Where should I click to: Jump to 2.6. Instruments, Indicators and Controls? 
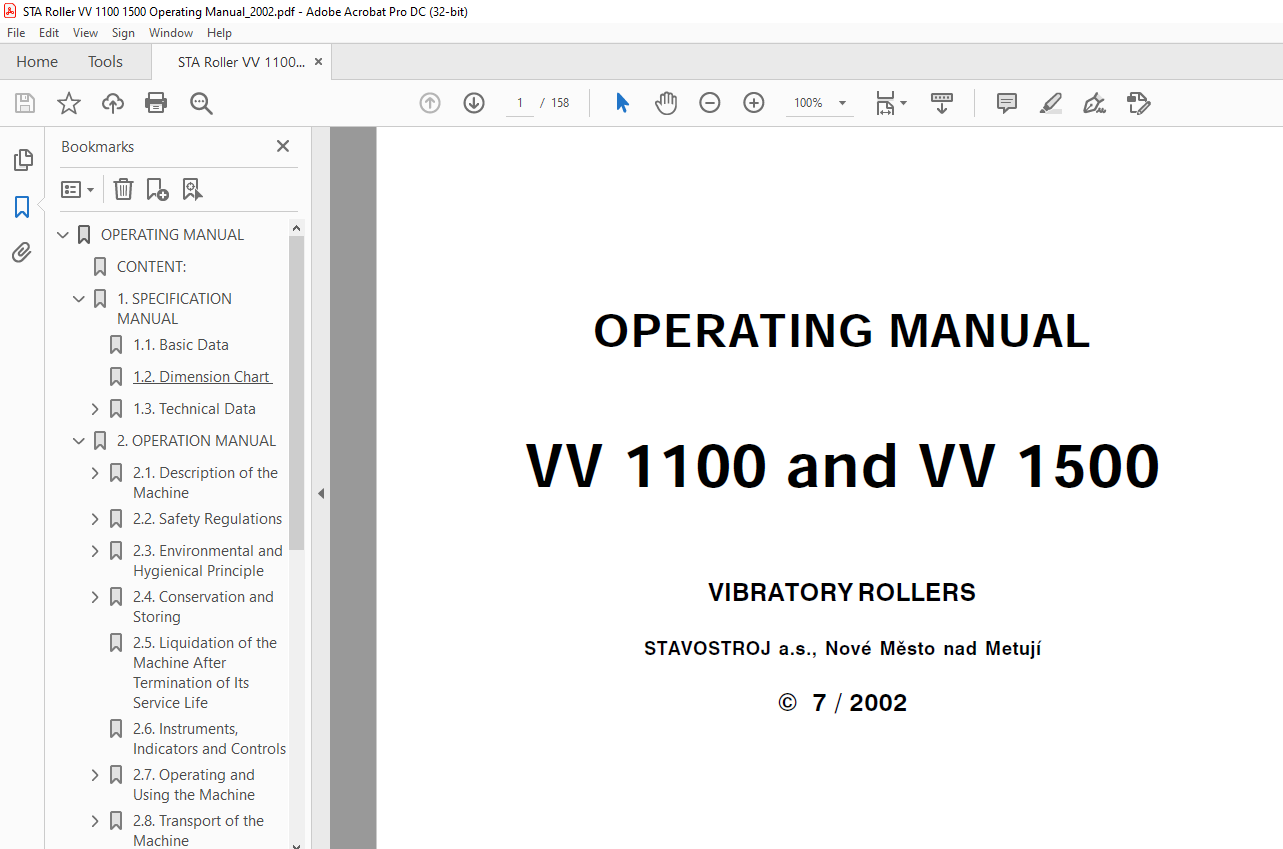click(209, 739)
